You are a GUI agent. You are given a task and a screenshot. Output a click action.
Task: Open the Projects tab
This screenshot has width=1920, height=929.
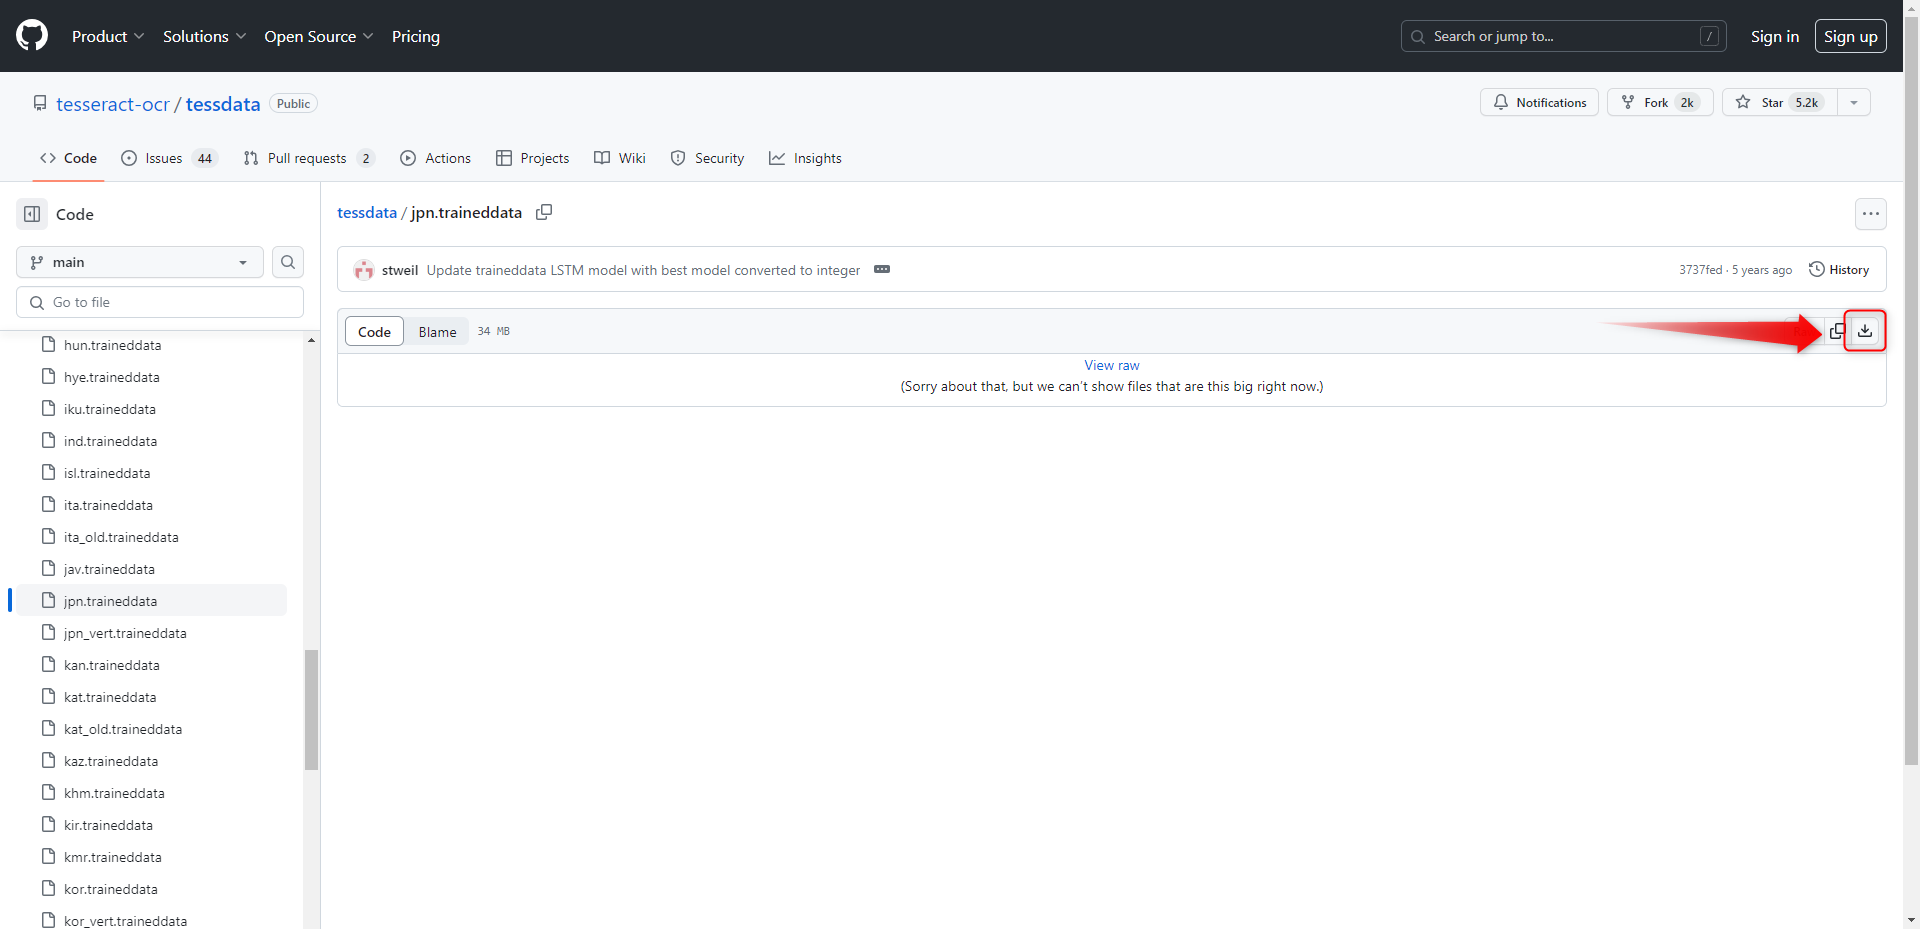click(532, 158)
